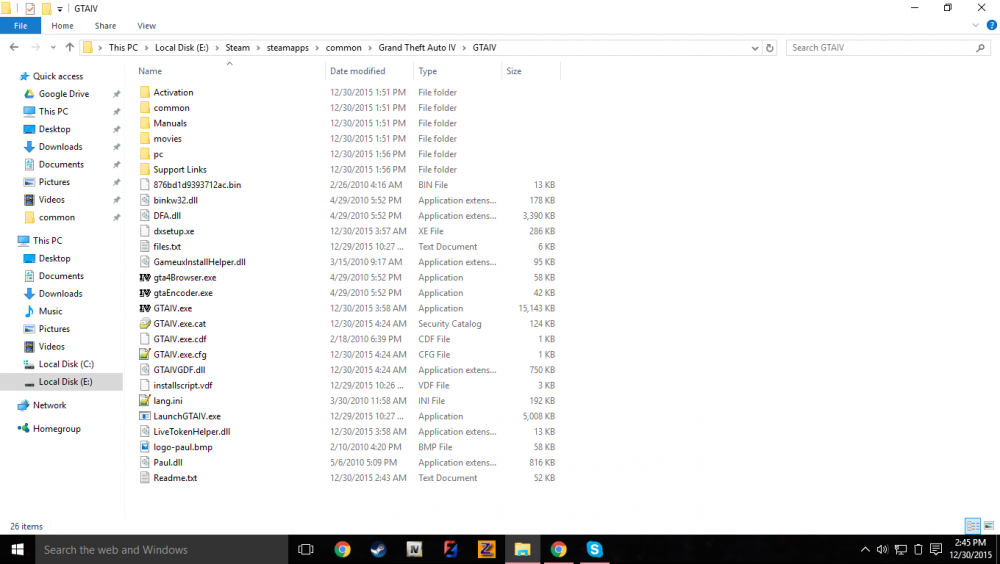
Task: Select the LaunchGTAIV.exe application icon
Action: click(145, 416)
